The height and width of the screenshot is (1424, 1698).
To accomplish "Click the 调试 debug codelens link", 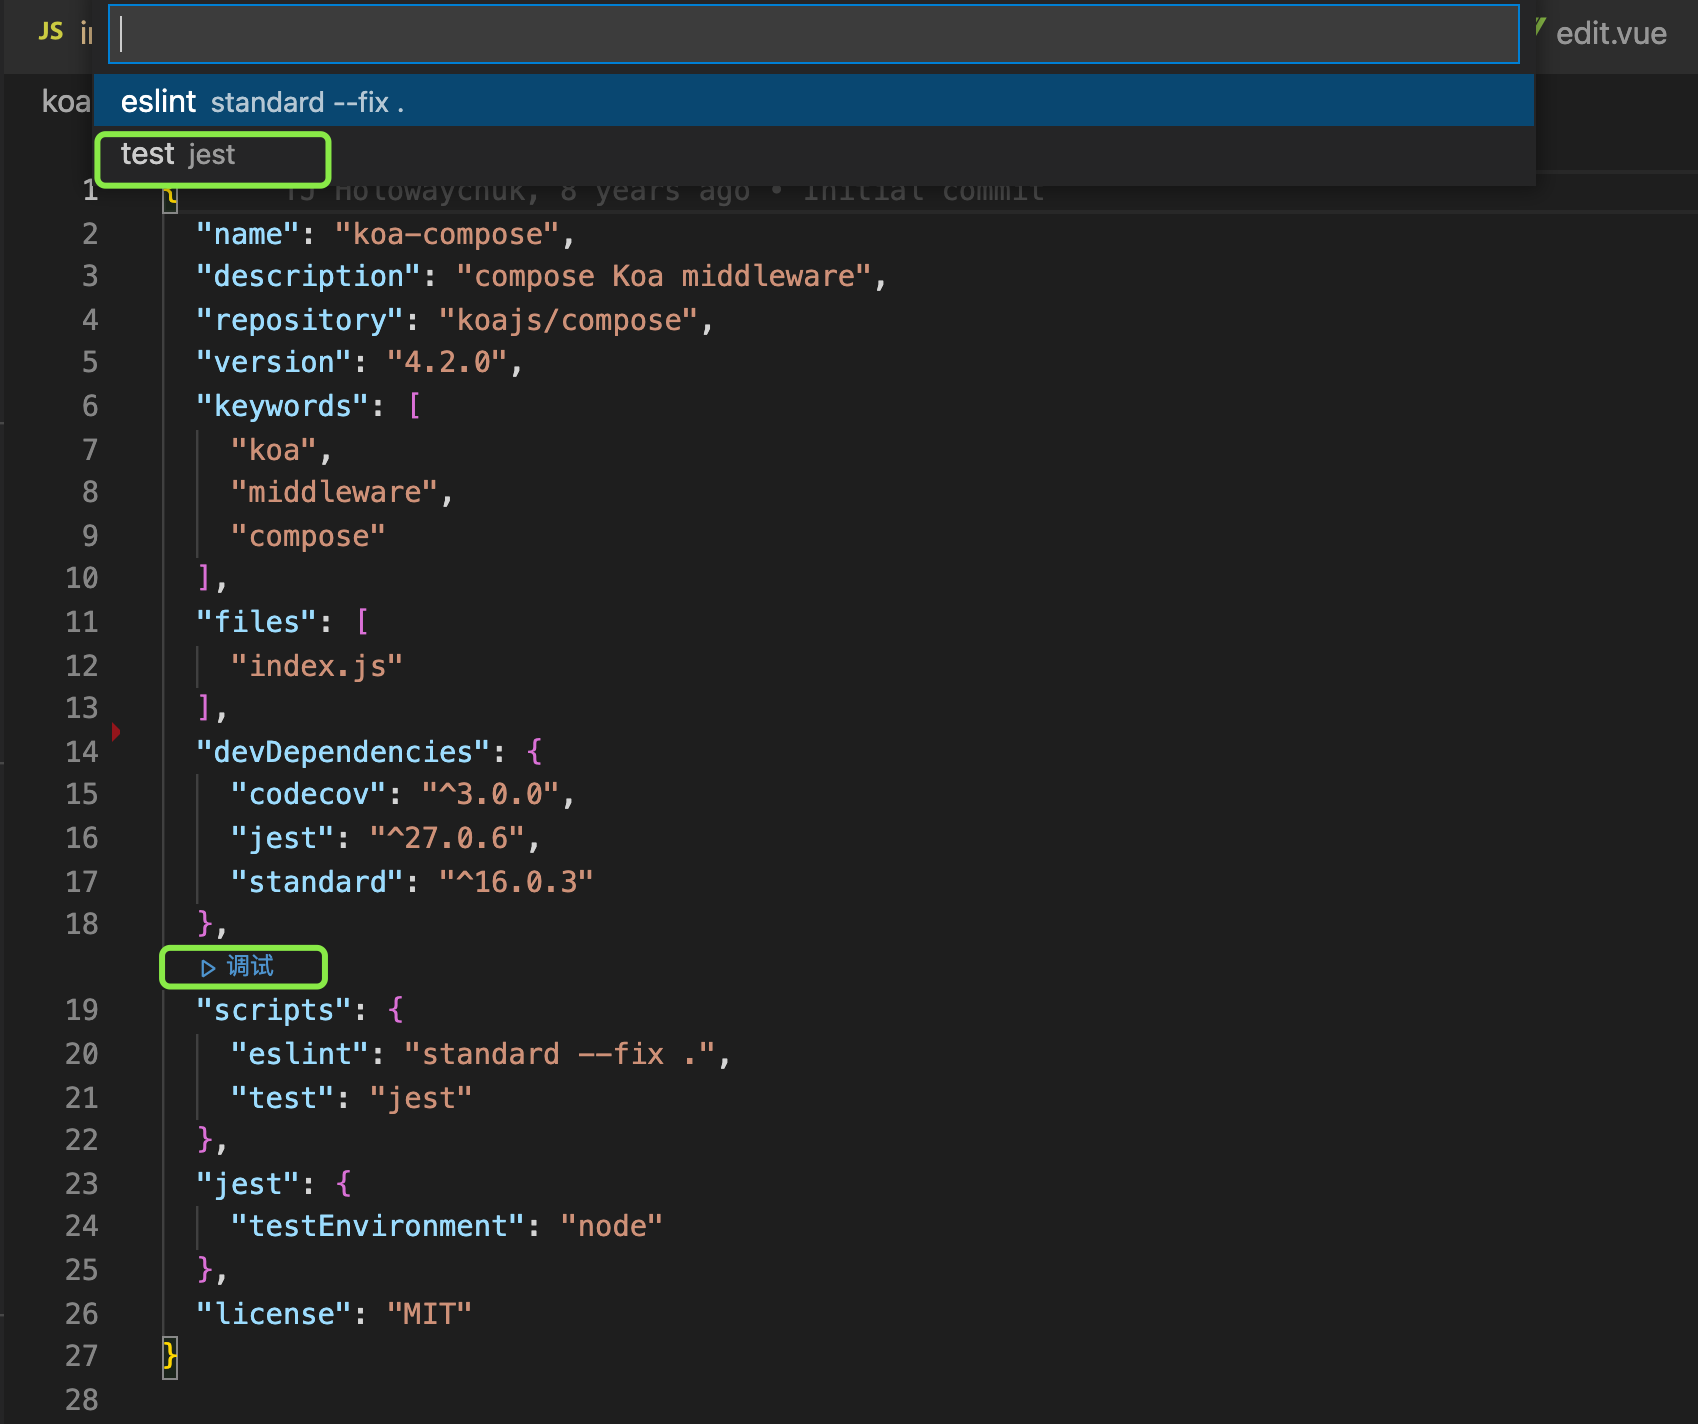I will (x=249, y=966).
